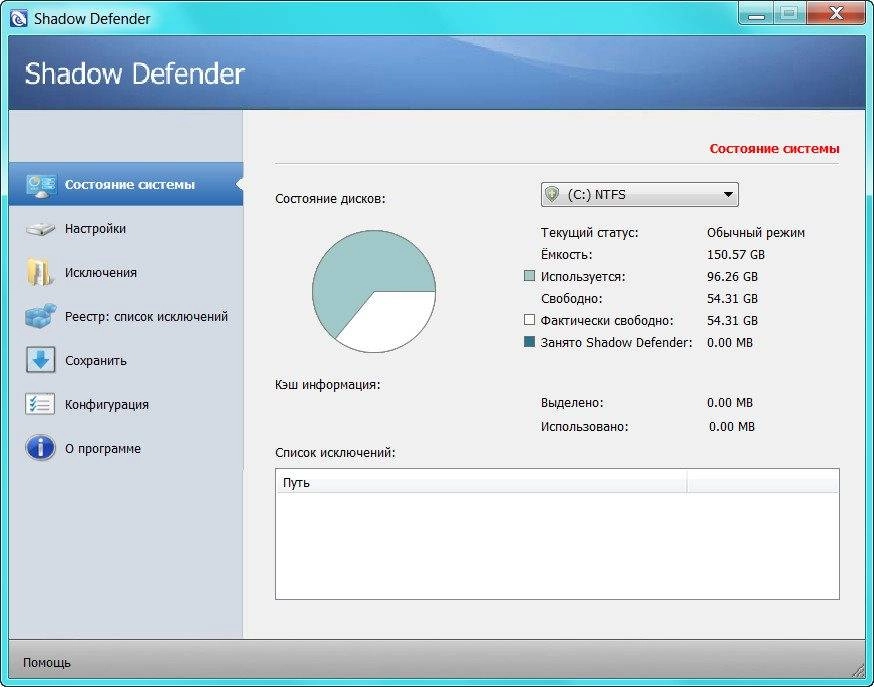Select Сохранить in sidebar
The height and width of the screenshot is (687, 874).
[126, 360]
